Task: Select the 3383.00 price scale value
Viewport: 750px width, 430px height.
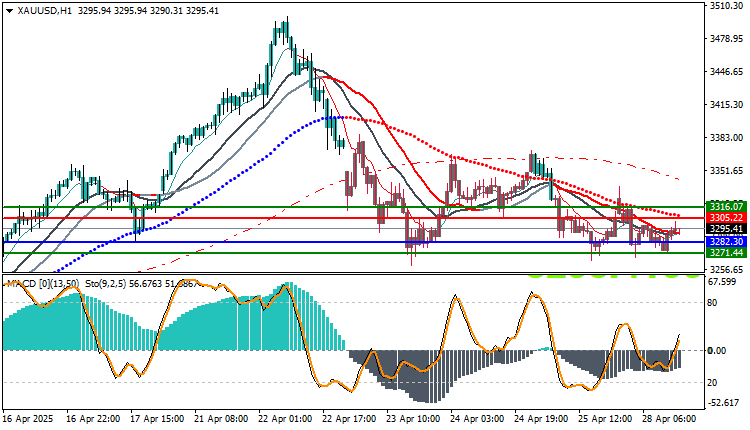Action: pos(726,138)
